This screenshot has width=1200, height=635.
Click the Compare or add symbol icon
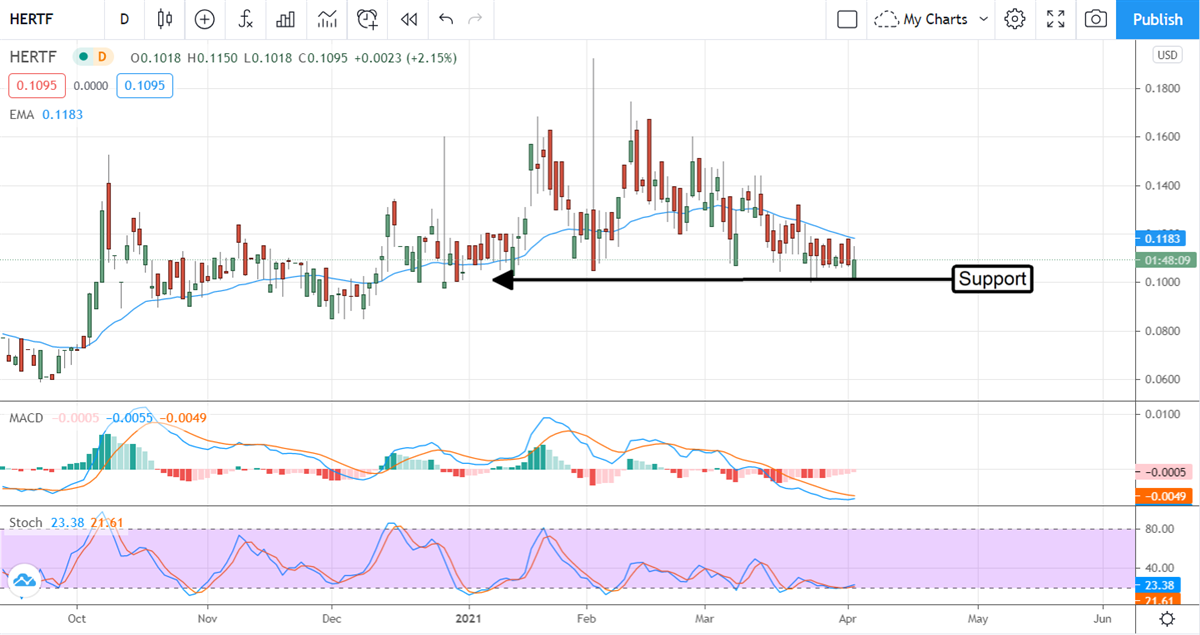click(205, 19)
